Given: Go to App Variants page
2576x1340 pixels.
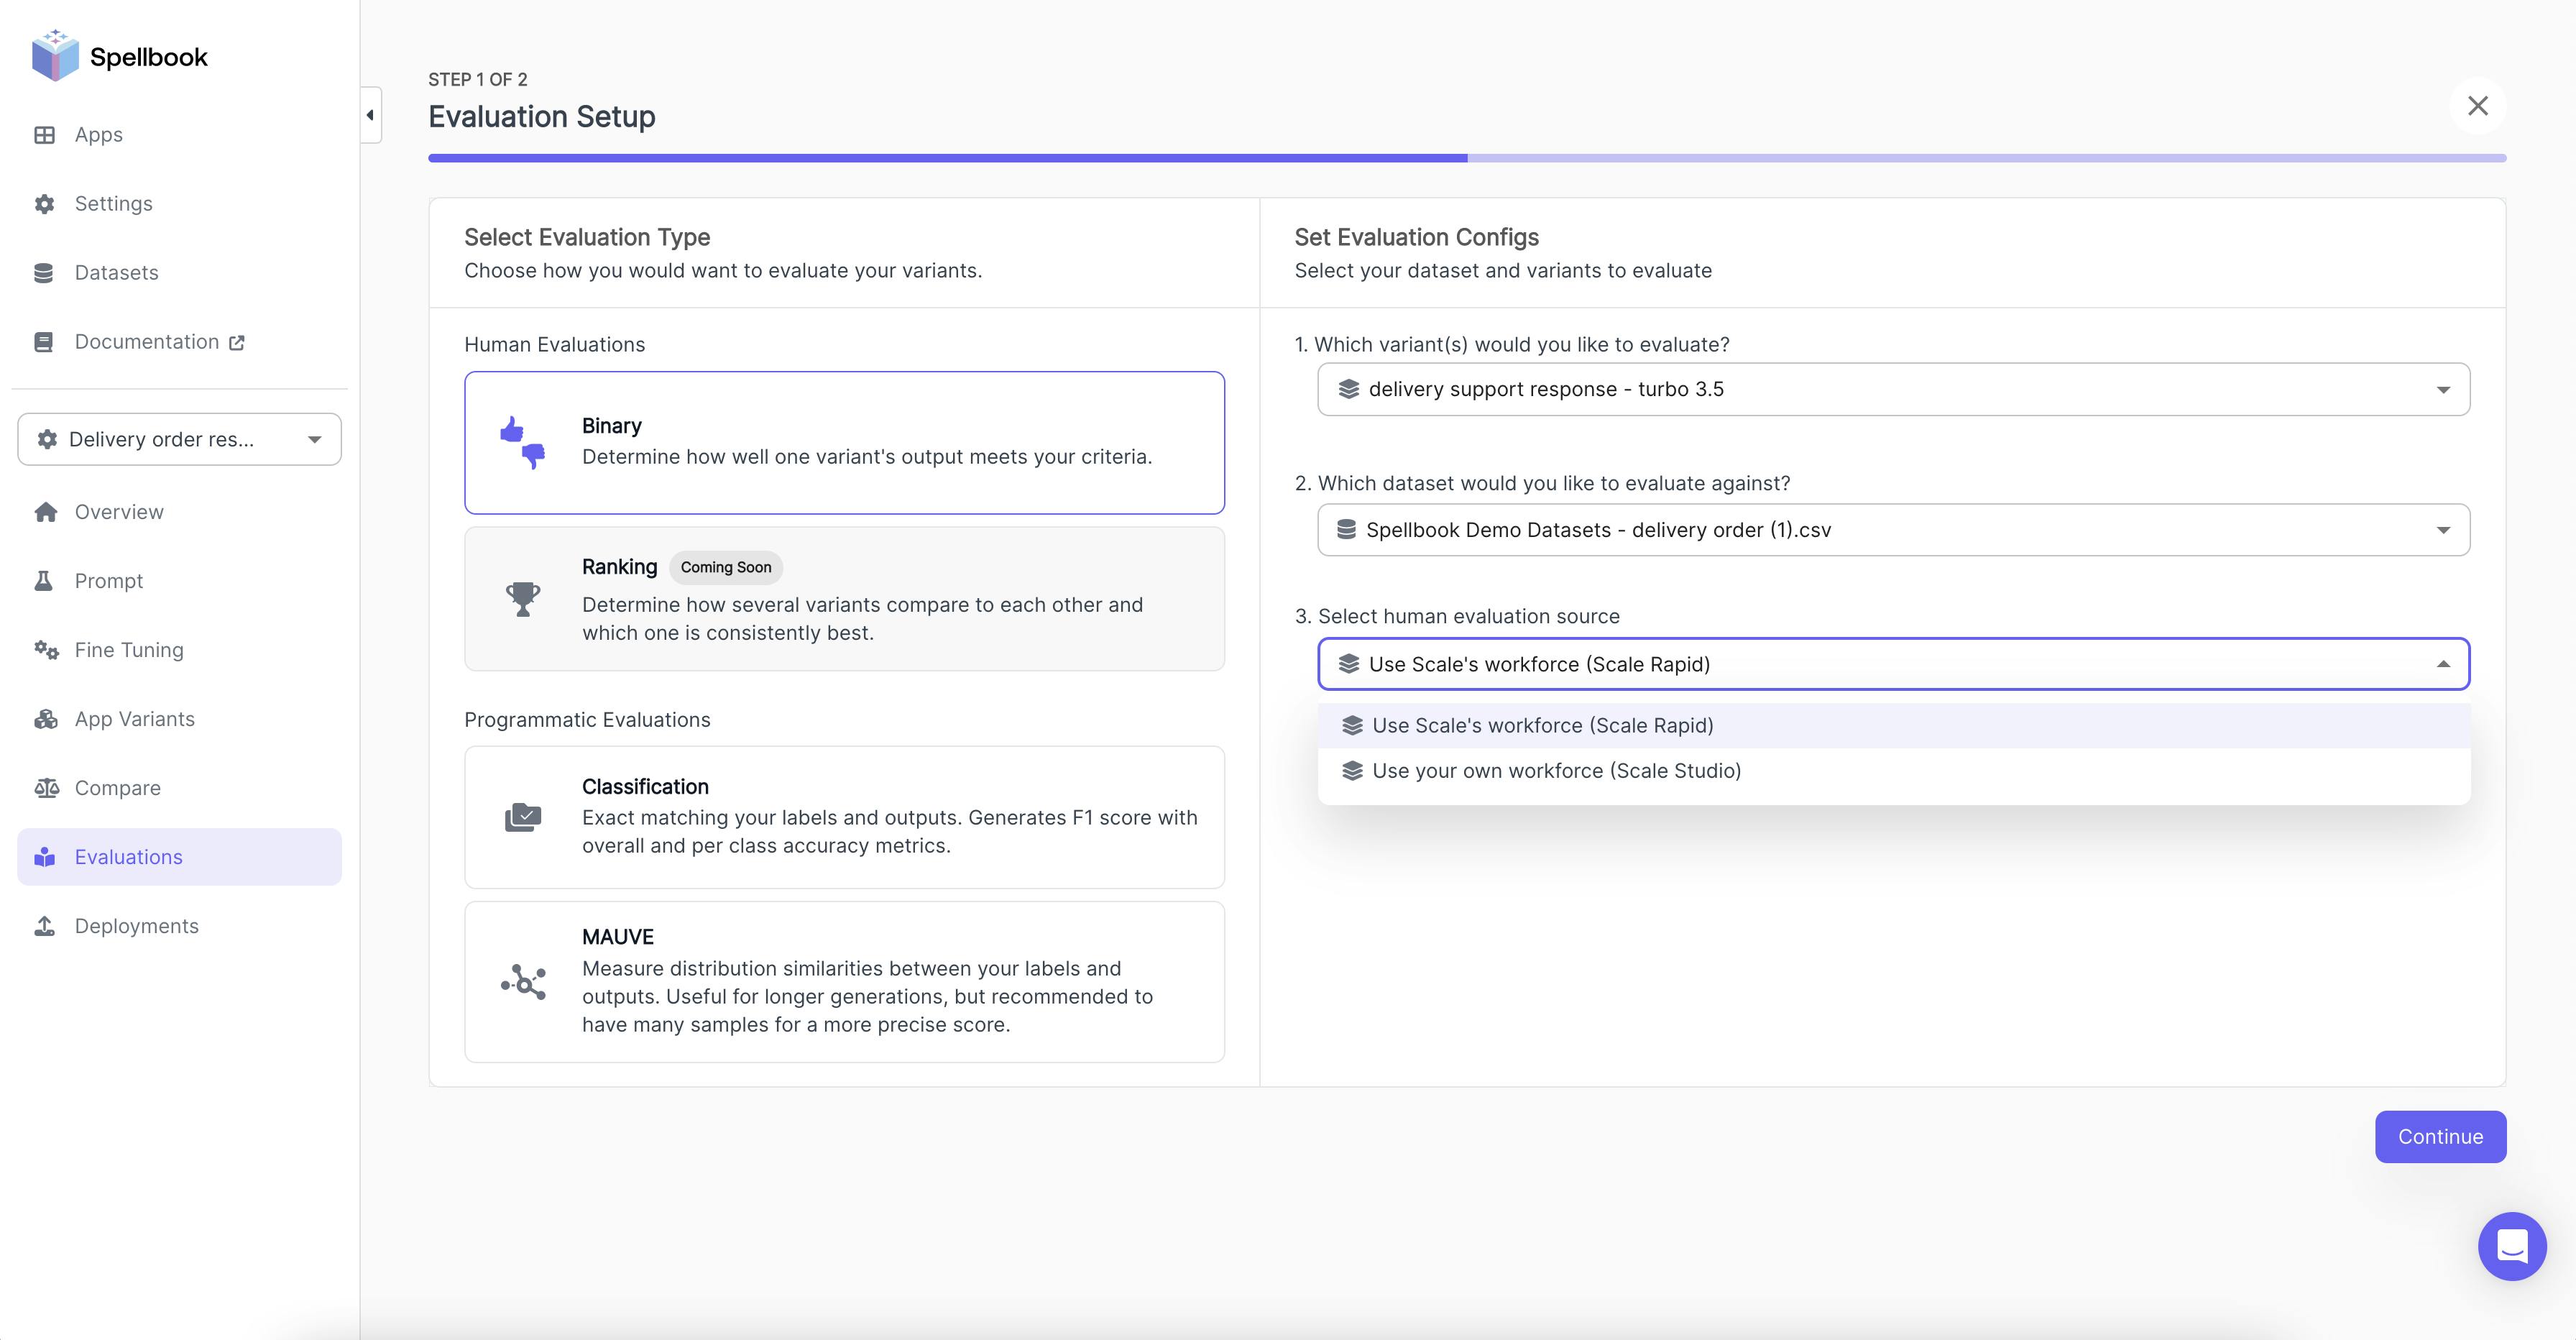Looking at the screenshot, I should coord(134,719).
